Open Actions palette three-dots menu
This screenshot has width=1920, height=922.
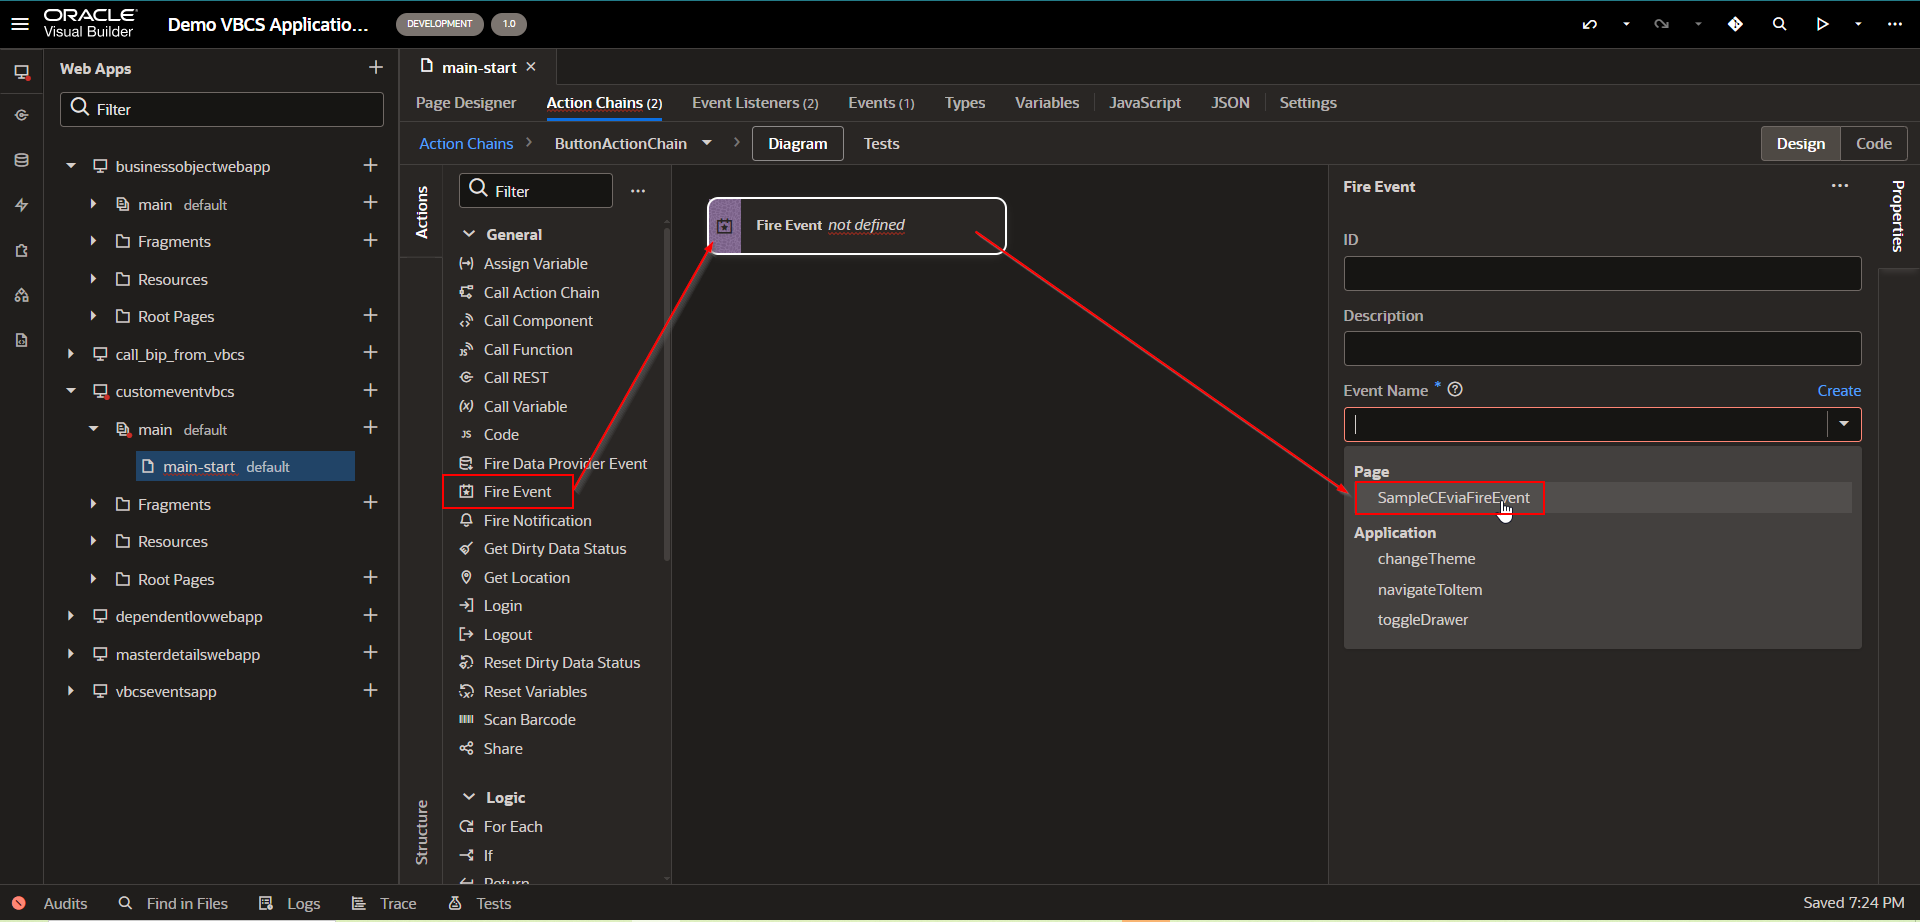[638, 191]
